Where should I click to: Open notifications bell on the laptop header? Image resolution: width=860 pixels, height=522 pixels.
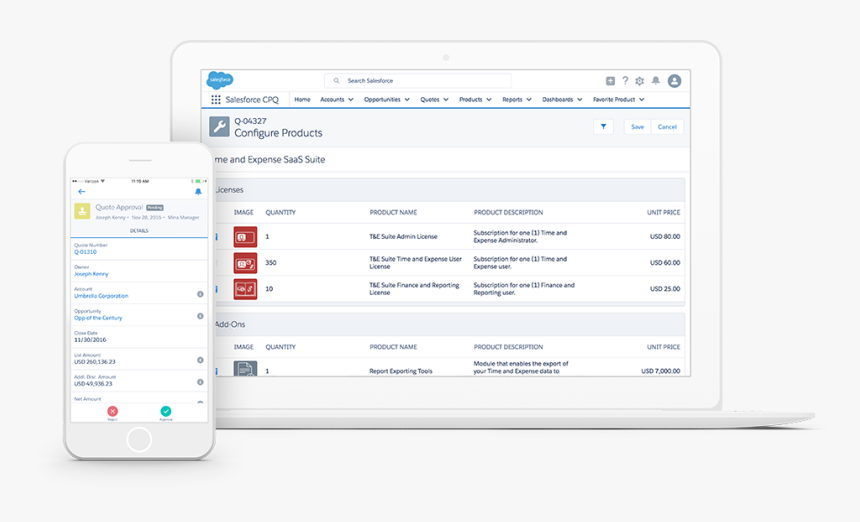(655, 81)
